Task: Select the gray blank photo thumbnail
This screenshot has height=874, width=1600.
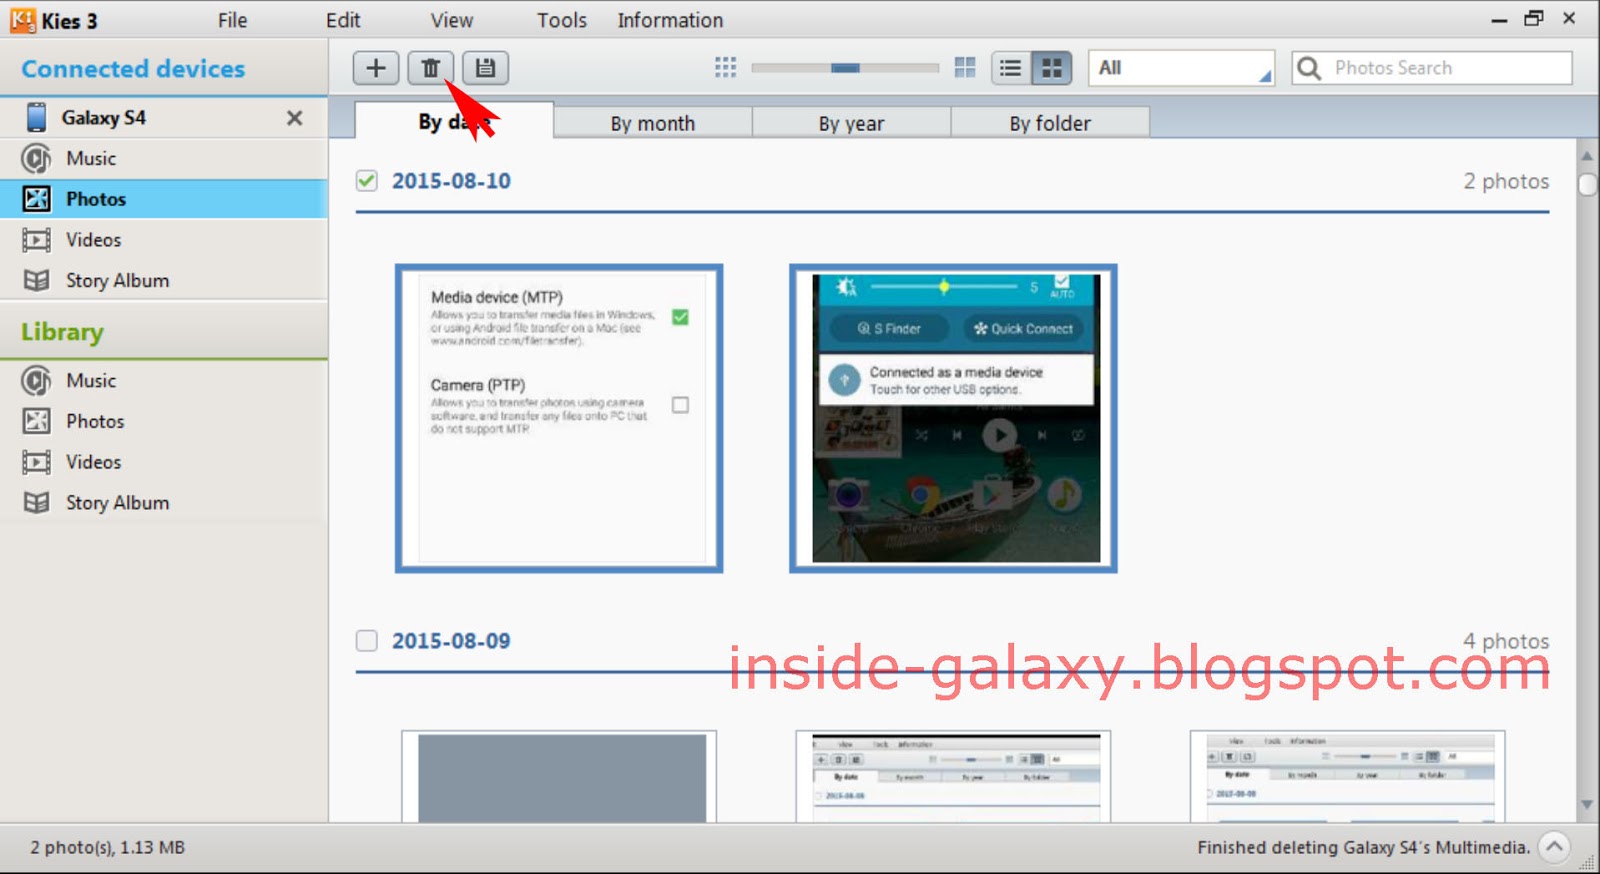Action: pyautogui.click(x=559, y=776)
